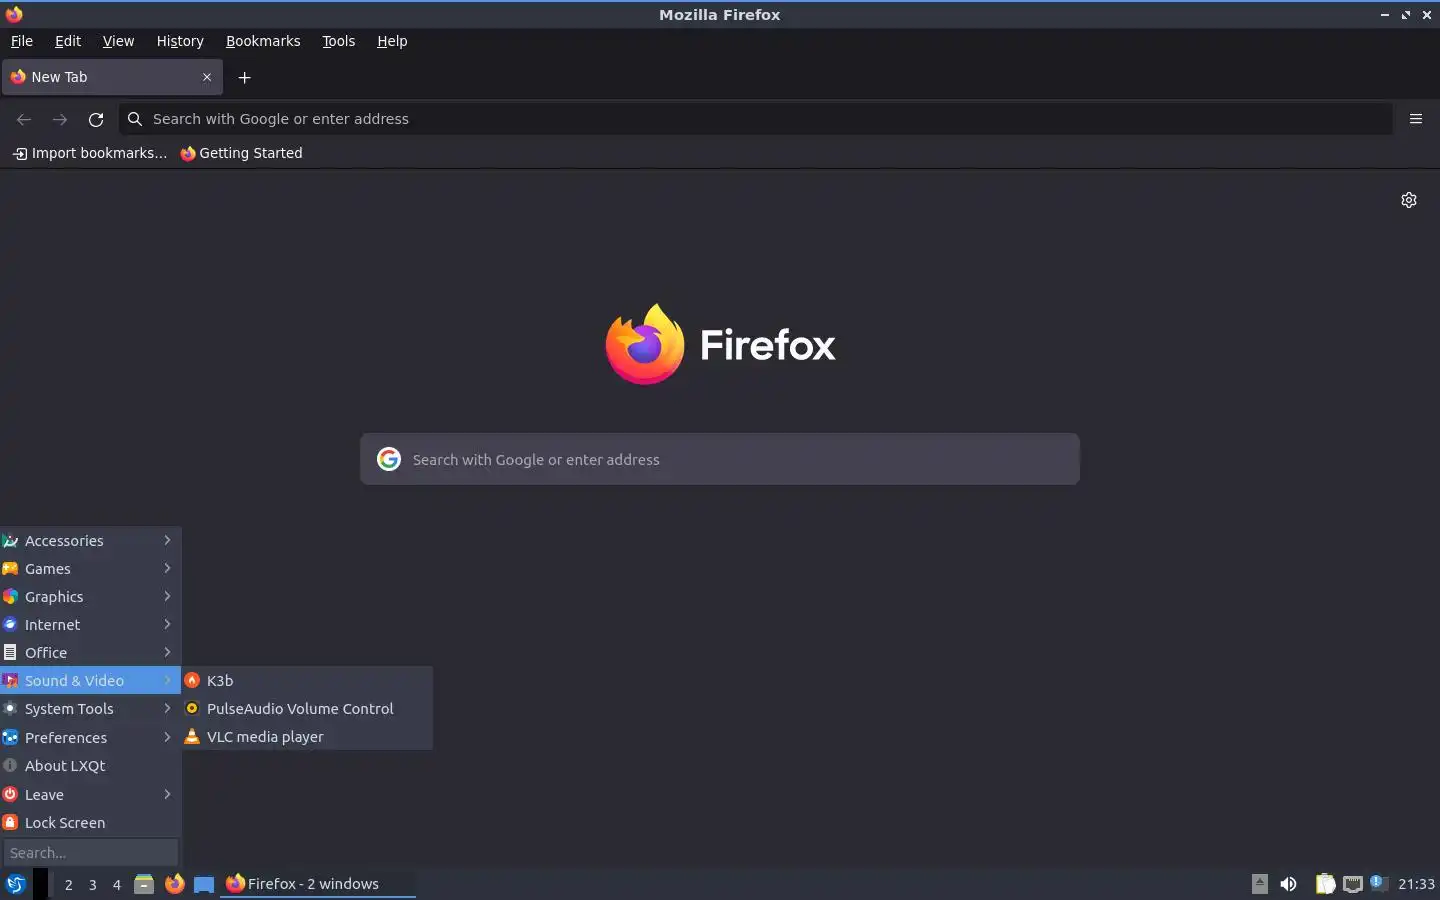Expand the Graphics menu category
Viewport: 1440px width, 900px height.
pos(90,596)
